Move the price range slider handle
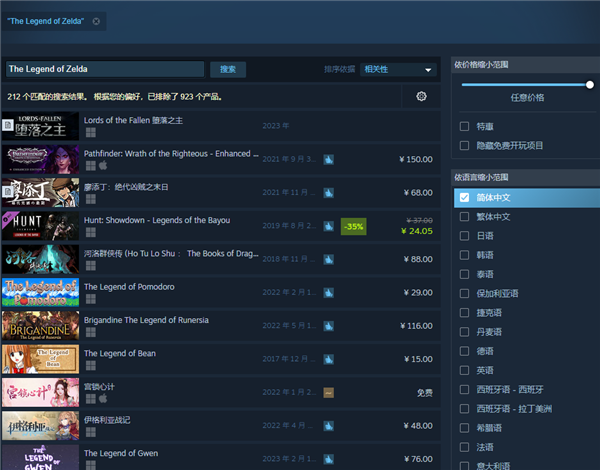The image size is (600, 470). point(590,85)
